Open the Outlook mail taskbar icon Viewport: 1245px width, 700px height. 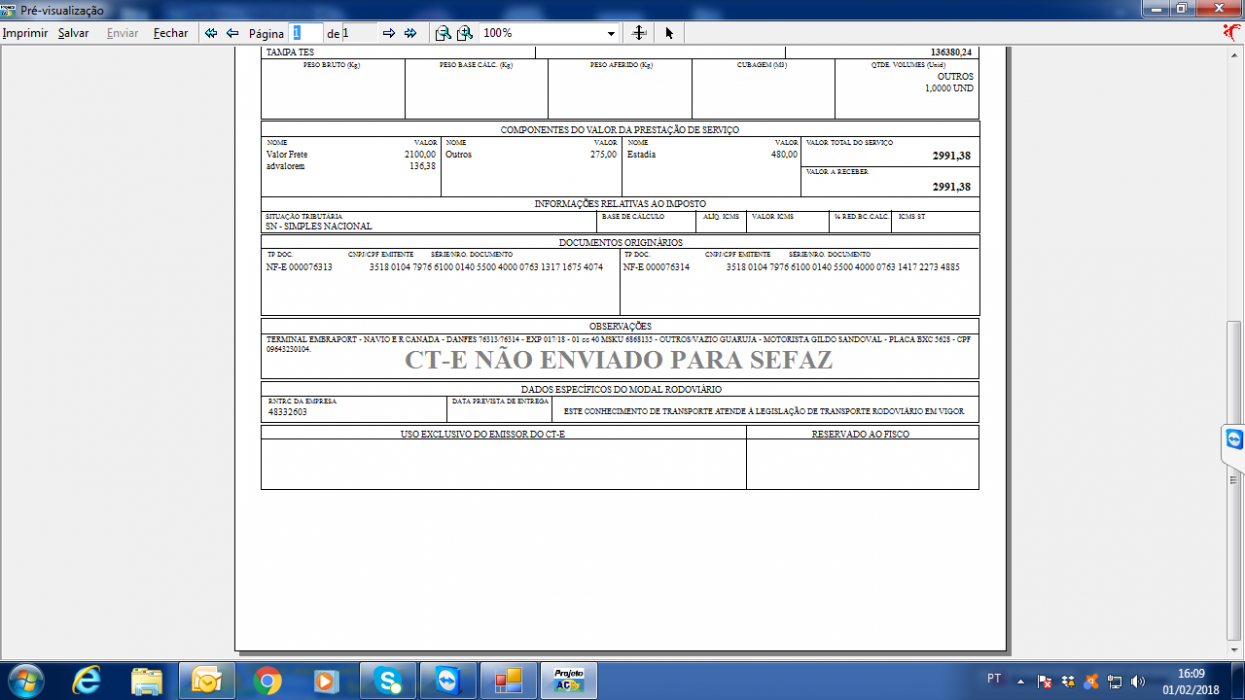[x=207, y=681]
